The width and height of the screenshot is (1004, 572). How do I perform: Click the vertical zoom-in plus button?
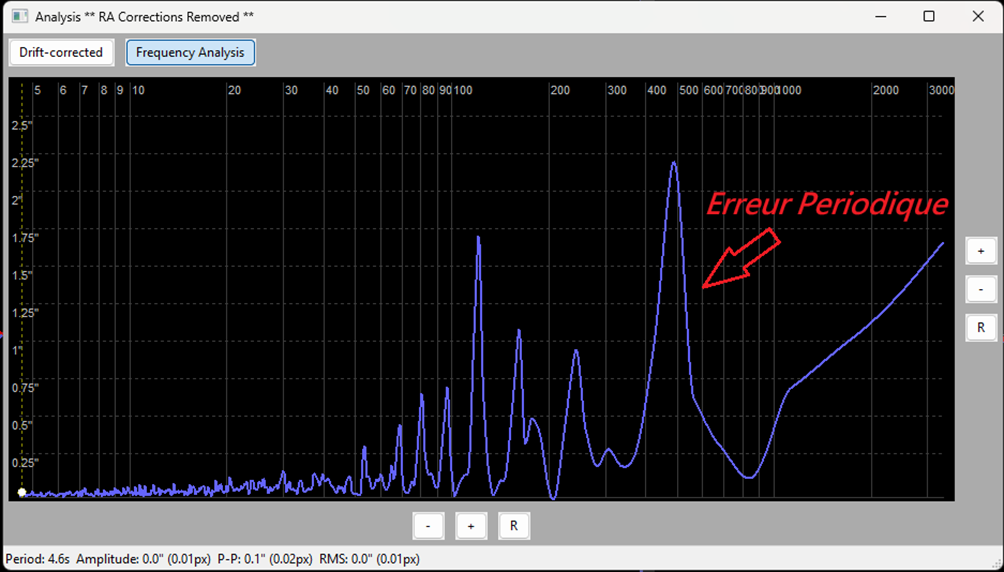980,251
